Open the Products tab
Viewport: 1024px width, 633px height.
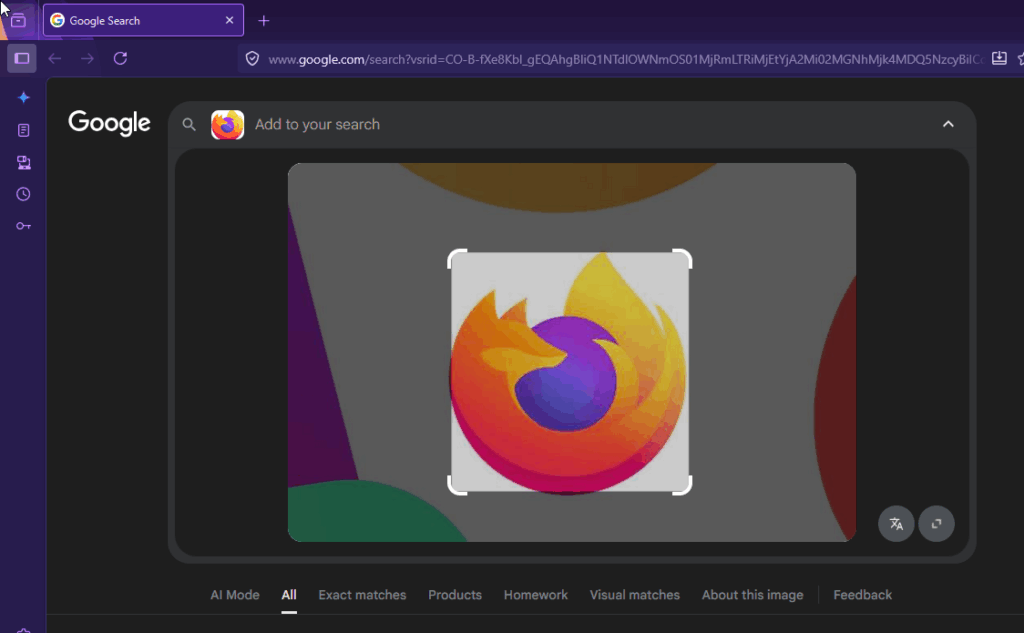point(455,595)
